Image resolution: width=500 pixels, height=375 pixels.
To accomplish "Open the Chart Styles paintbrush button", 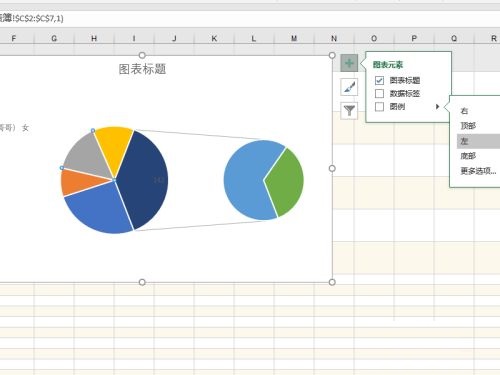I will [x=349, y=87].
